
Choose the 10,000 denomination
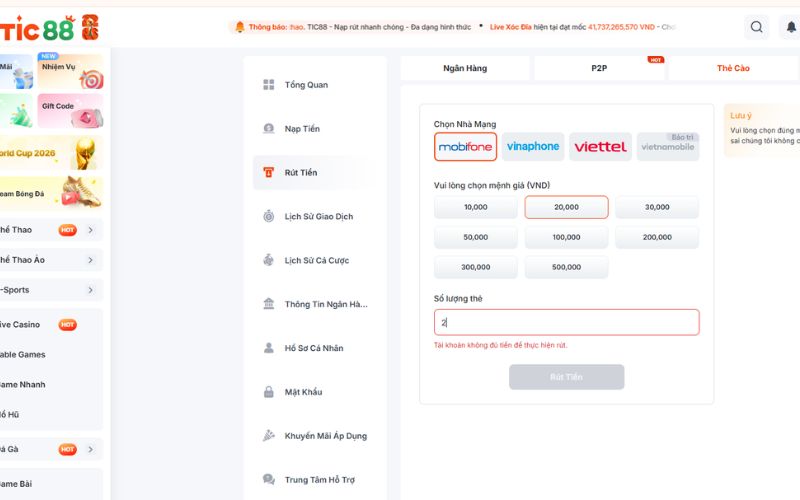click(x=476, y=207)
